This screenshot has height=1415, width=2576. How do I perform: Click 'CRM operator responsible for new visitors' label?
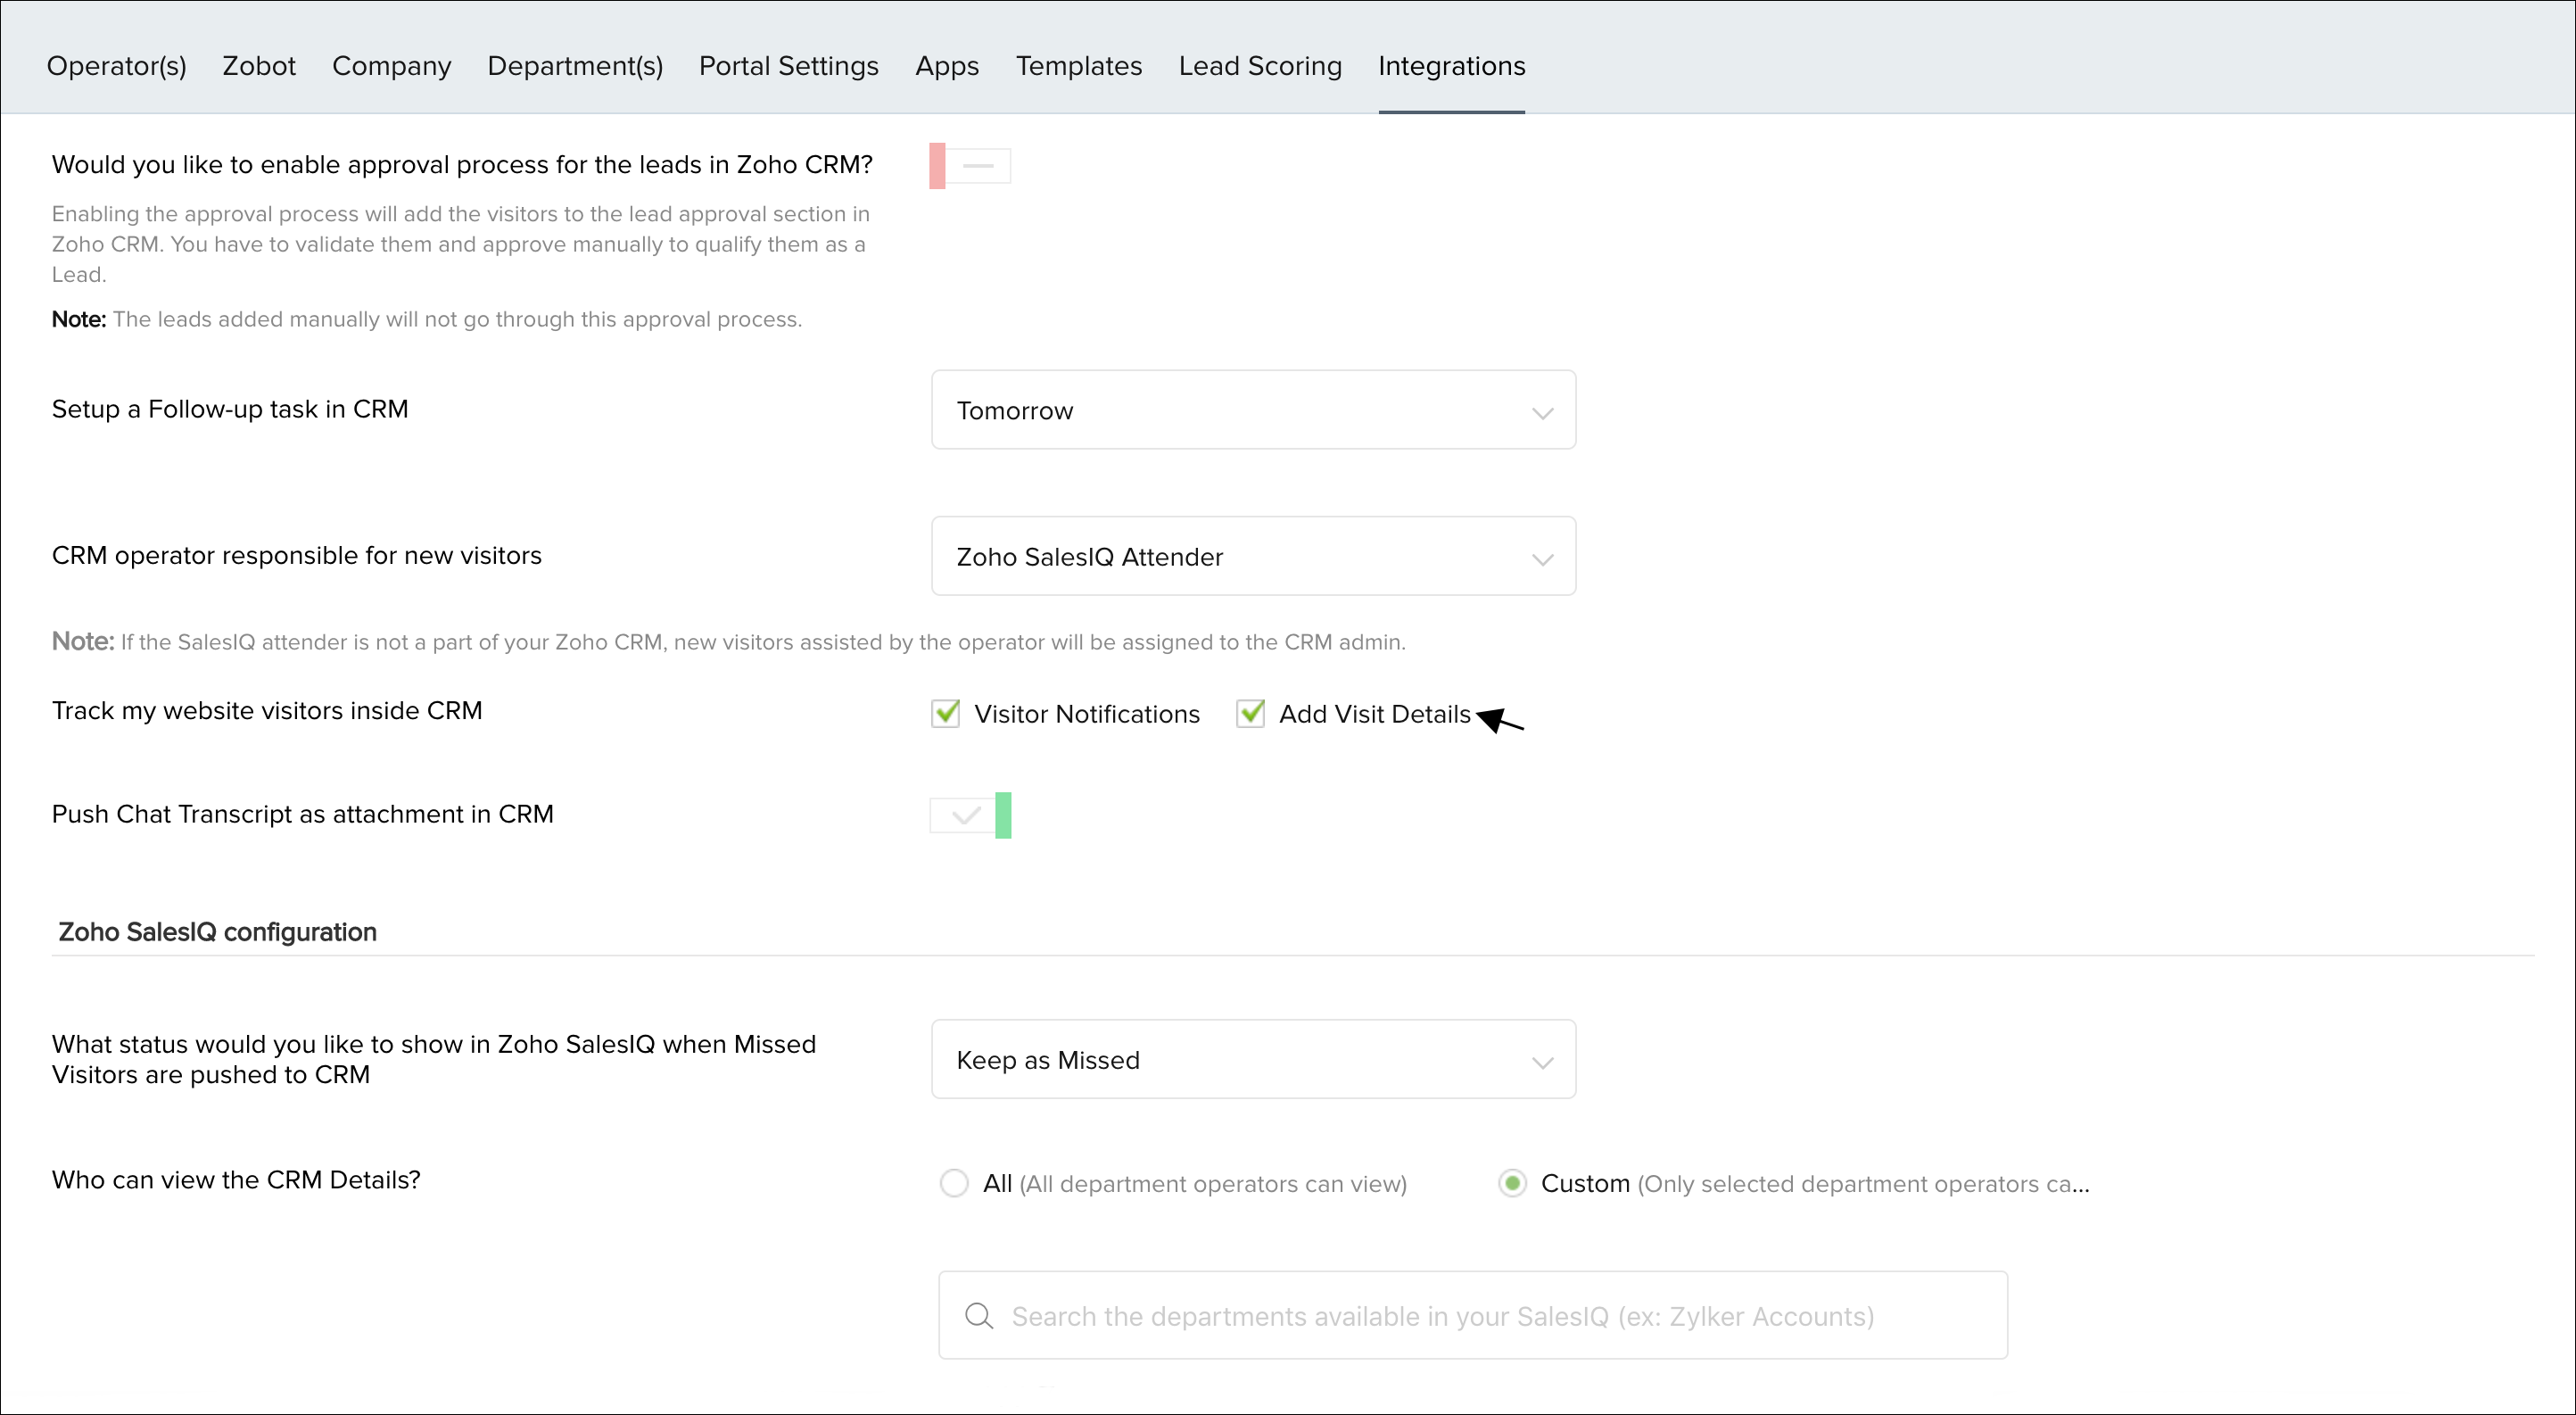pyautogui.click(x=296, y=555)
